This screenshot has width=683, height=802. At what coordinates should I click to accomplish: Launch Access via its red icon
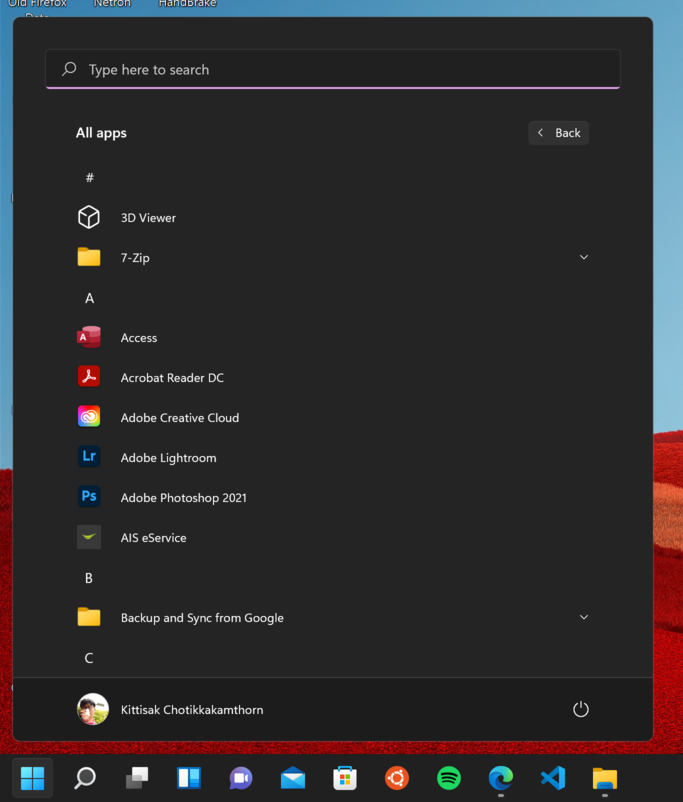(89, 337)
